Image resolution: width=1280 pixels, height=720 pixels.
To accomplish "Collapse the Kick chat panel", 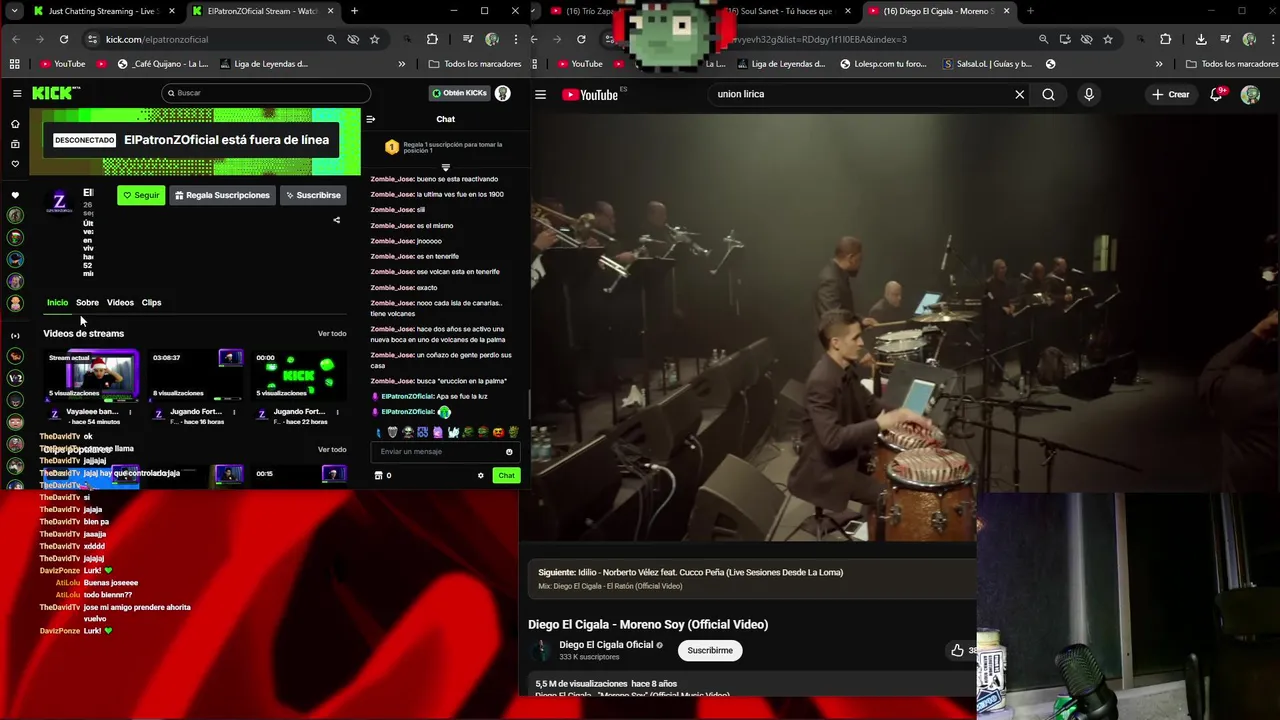I will [x=370, y=119].
